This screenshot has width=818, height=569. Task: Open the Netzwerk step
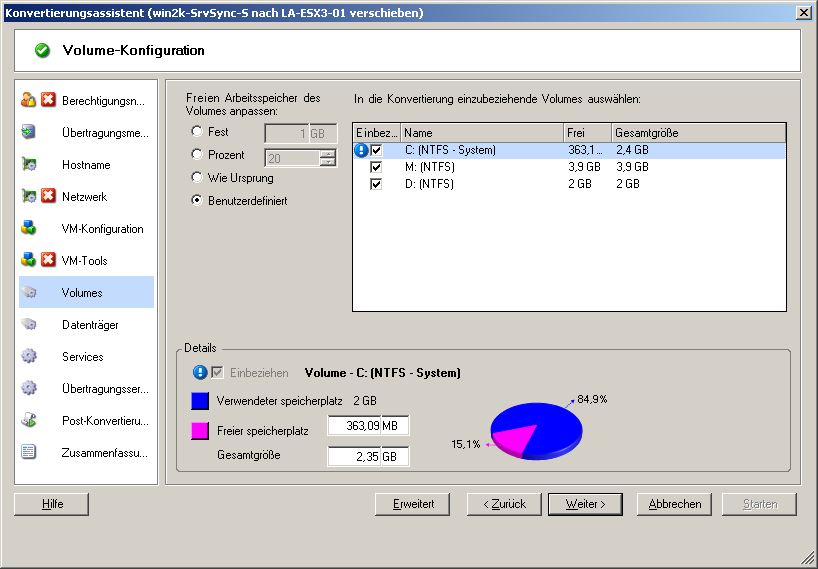point(86,196)
